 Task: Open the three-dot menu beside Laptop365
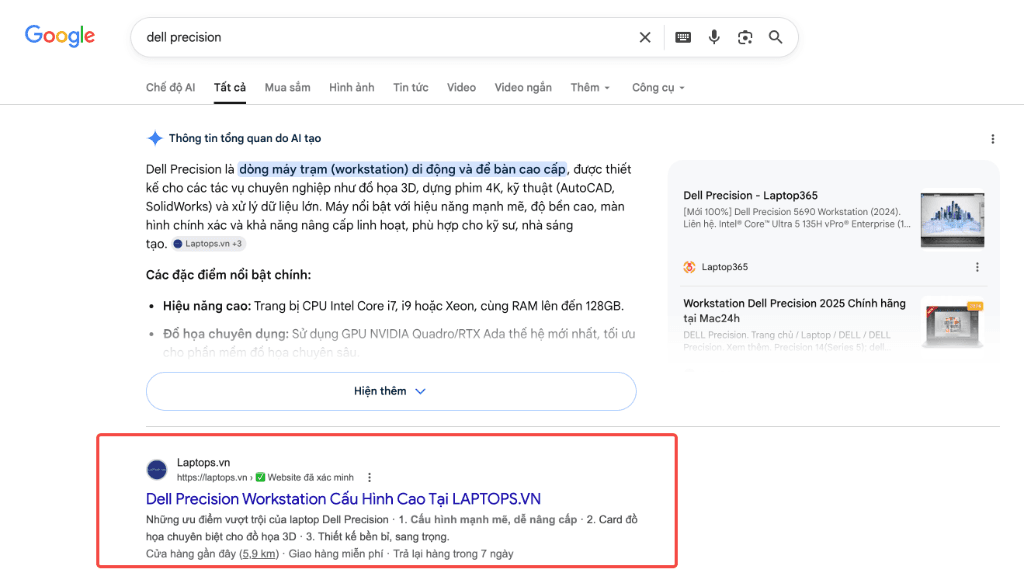[977, 267]
